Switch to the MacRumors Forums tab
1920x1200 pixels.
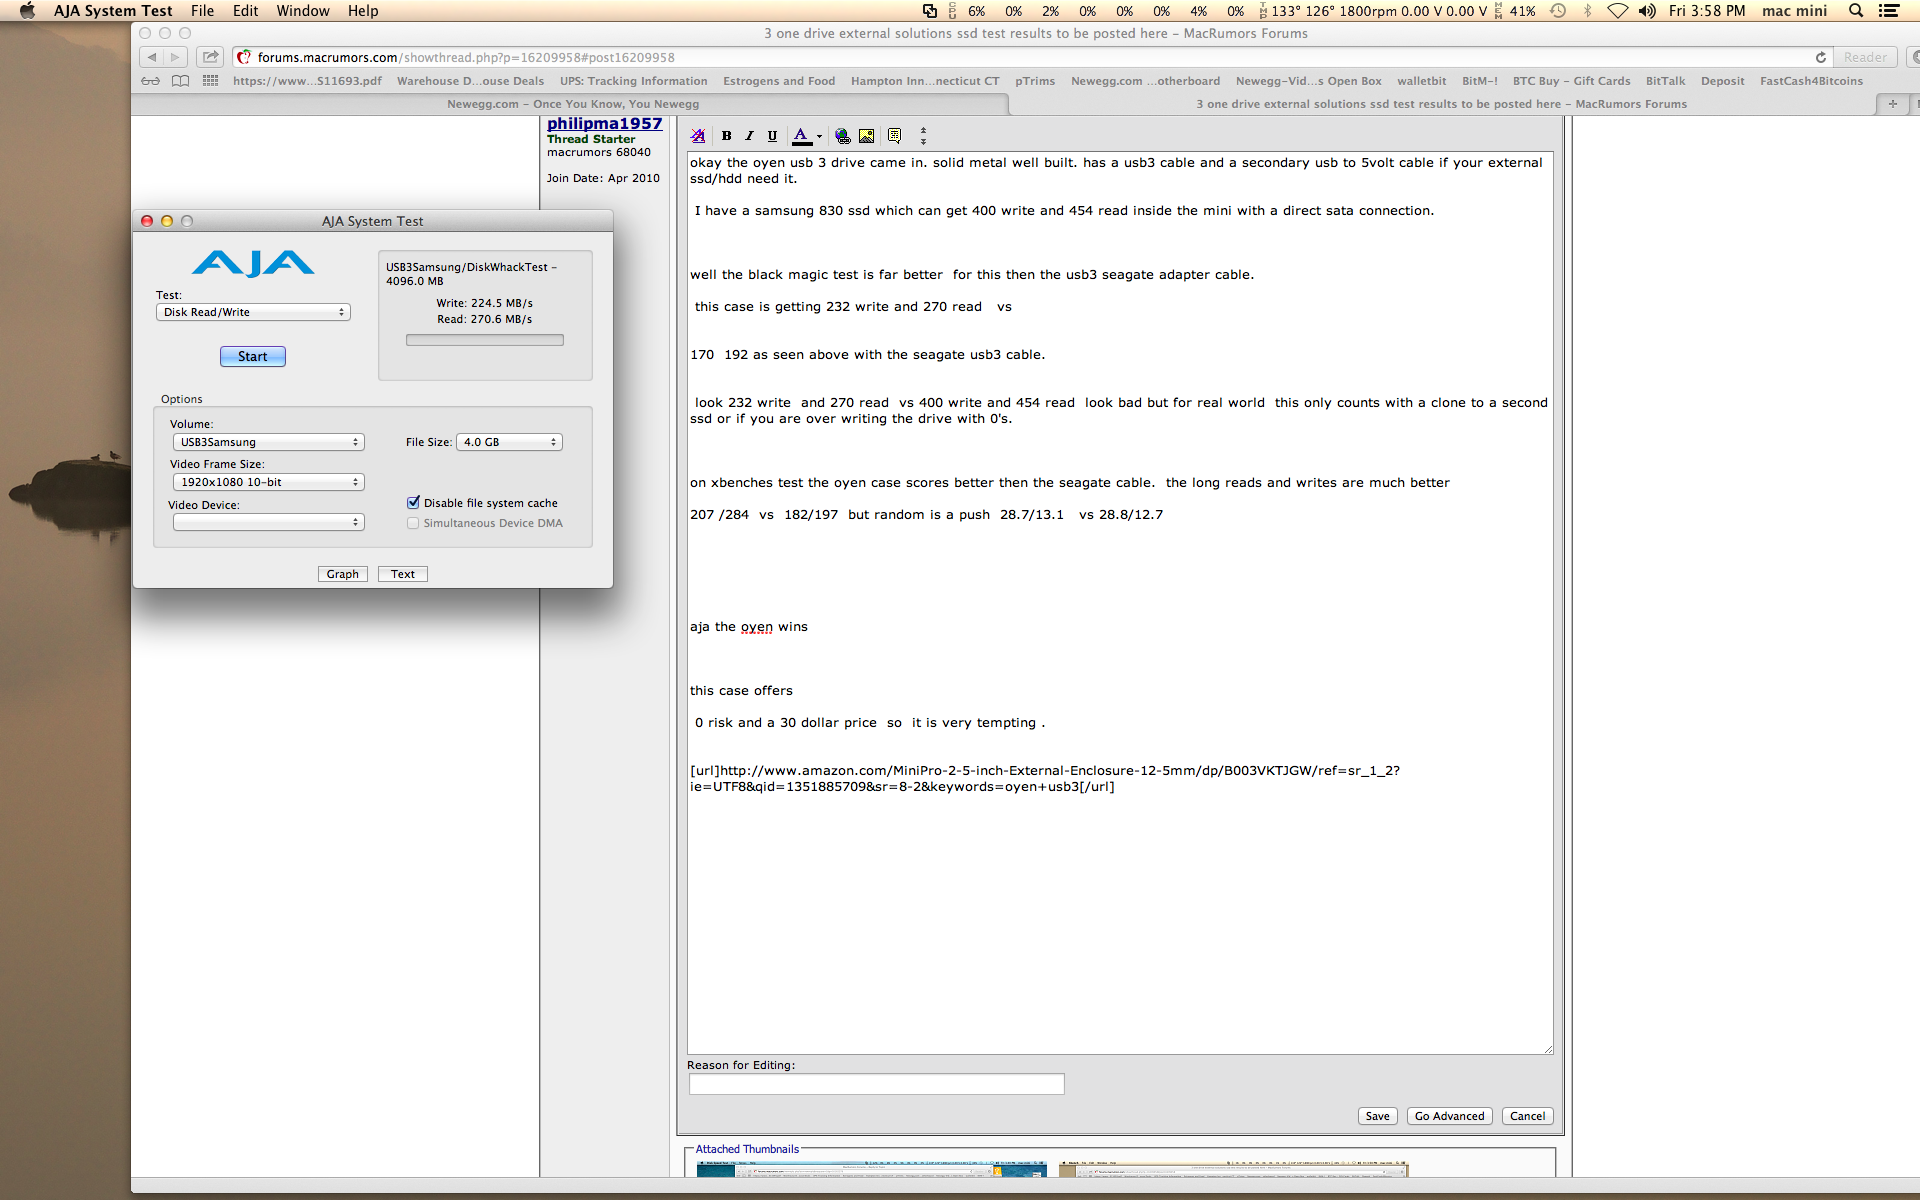click(x=1441, y=104)
